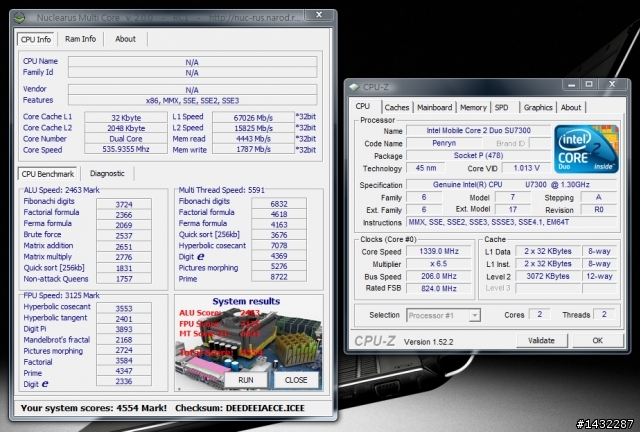This screenshot has height=432, width=640.
Task: Click the Features field with x86, MMX, SSE
Action: tap(192, 100)
